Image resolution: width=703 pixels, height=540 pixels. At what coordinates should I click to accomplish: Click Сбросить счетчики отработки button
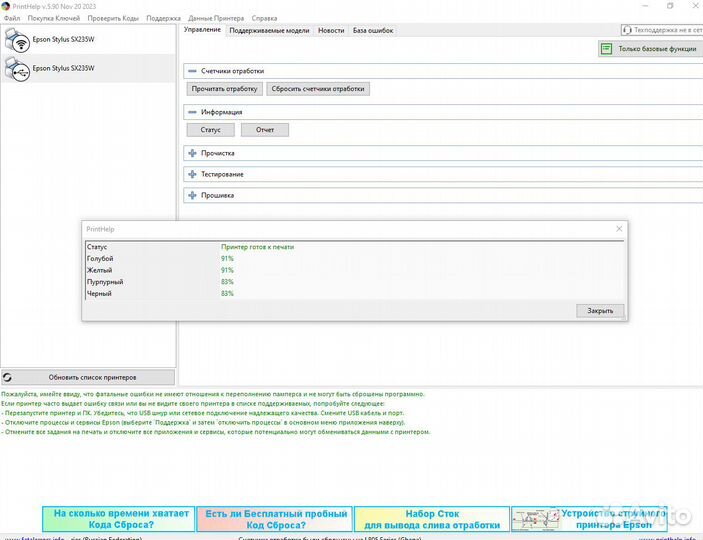318,89
